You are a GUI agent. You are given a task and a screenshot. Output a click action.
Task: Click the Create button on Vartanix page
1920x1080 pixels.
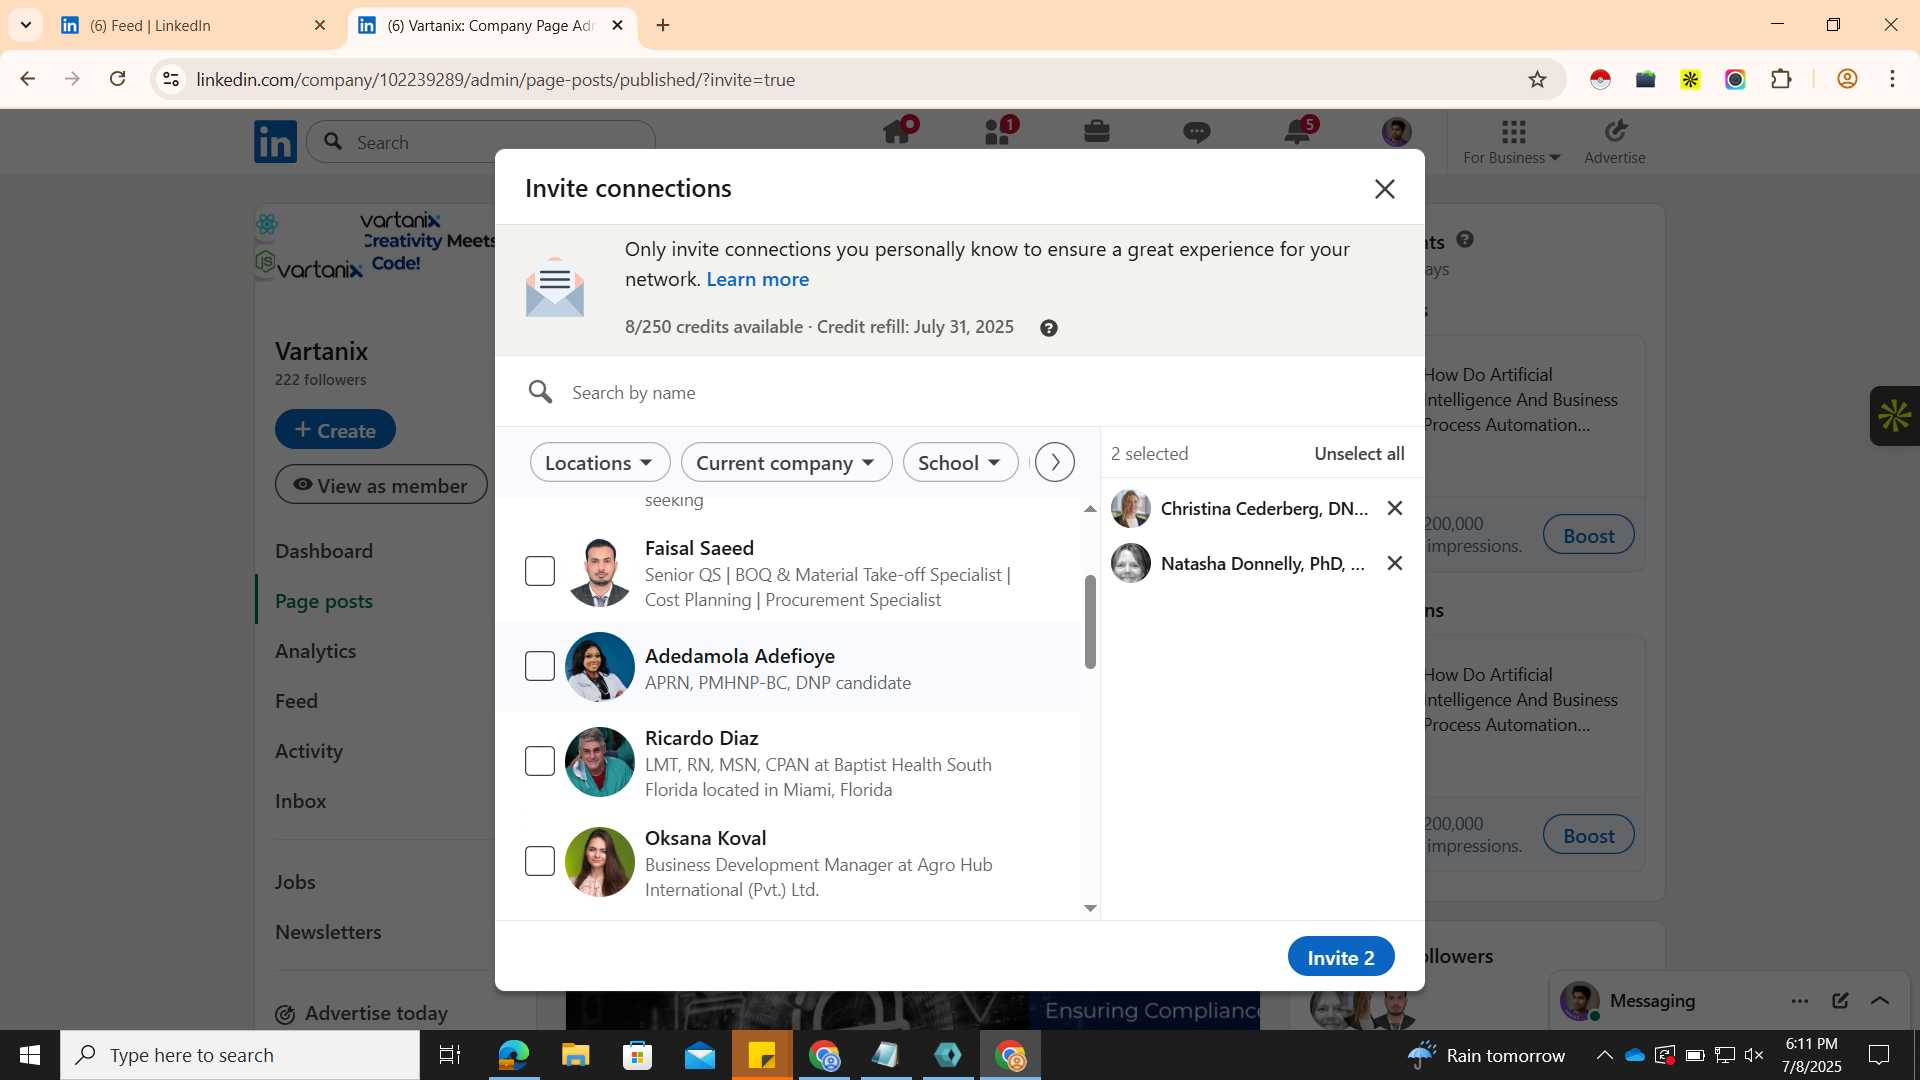click(336, 430)
